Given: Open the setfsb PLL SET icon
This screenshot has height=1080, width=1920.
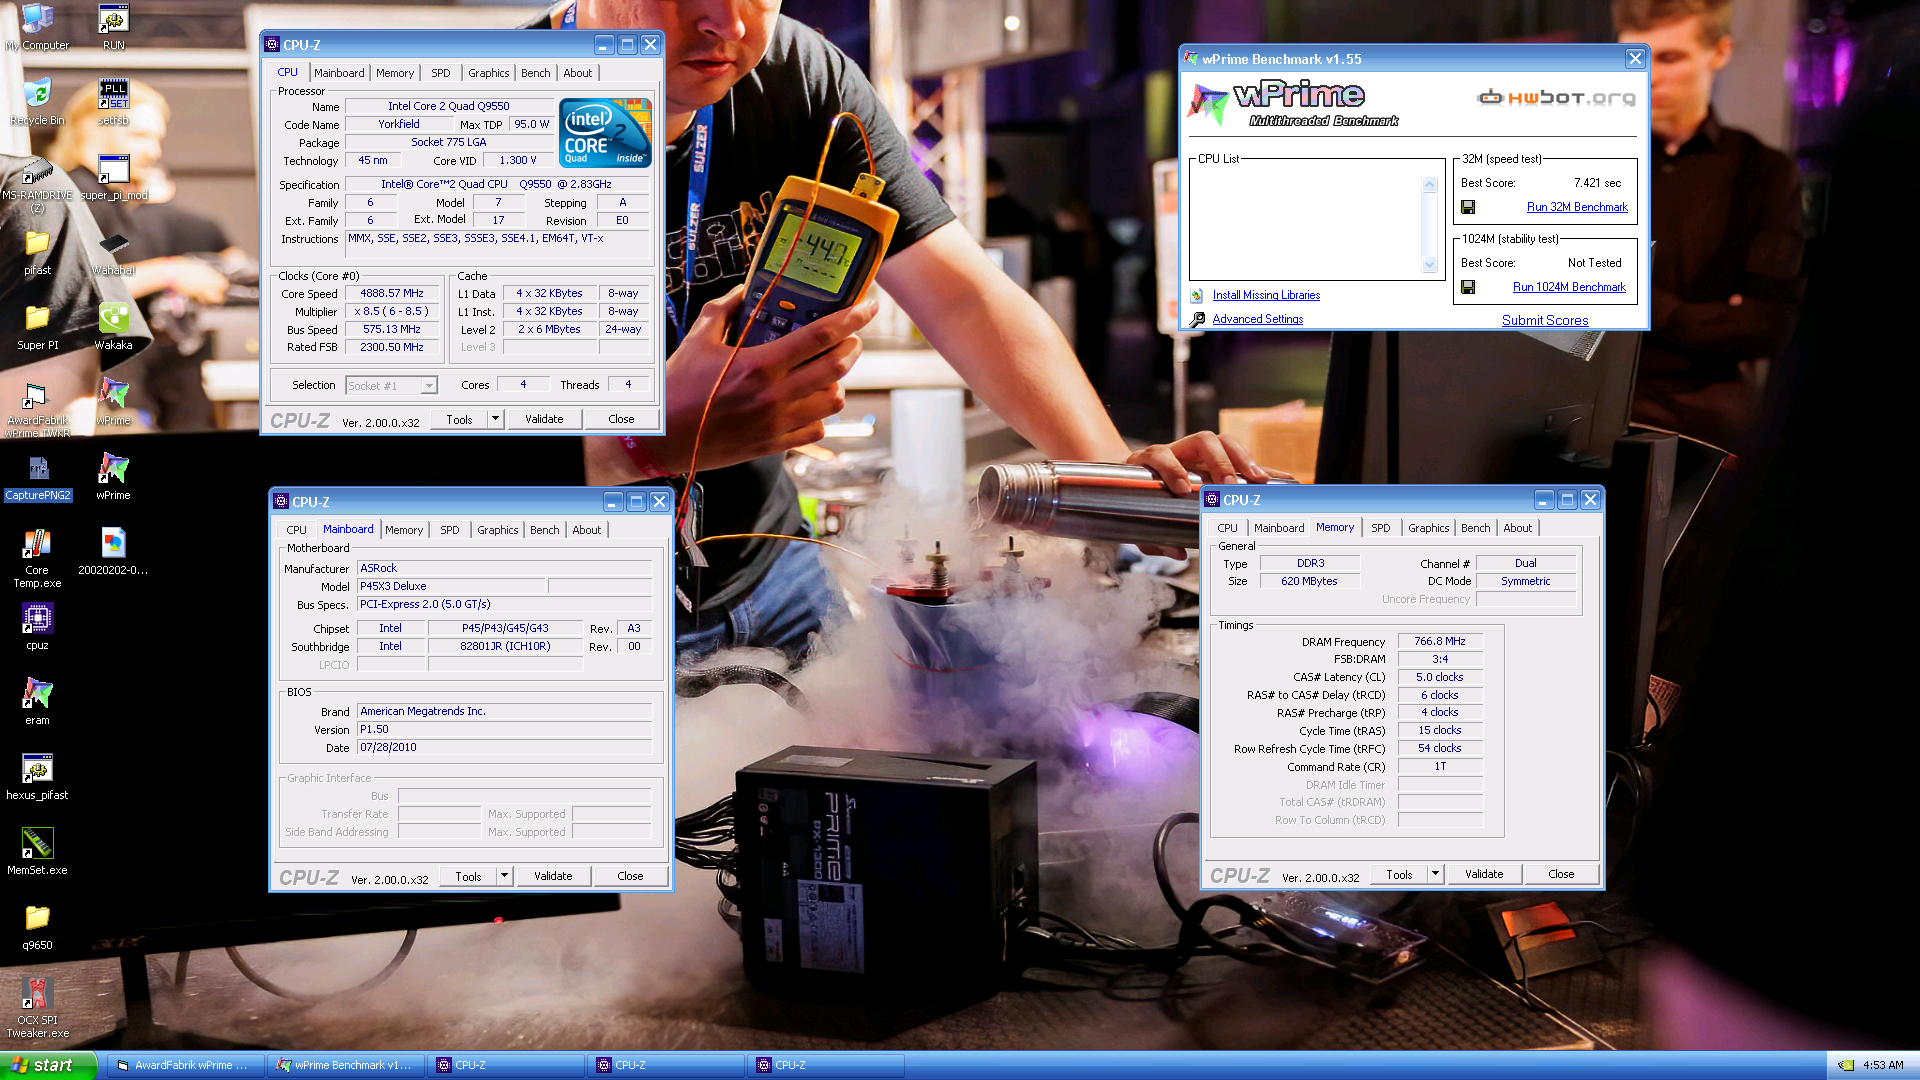Looking at the screenshot, I should 113,102.
